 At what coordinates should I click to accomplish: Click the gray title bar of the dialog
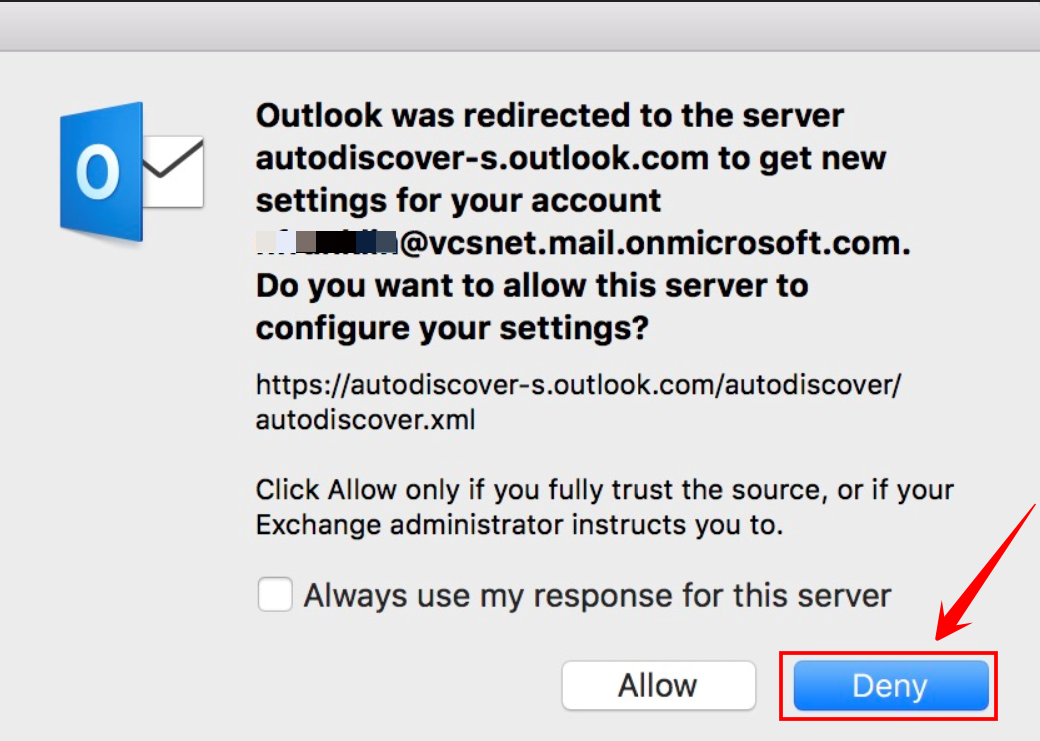(520, 20)
